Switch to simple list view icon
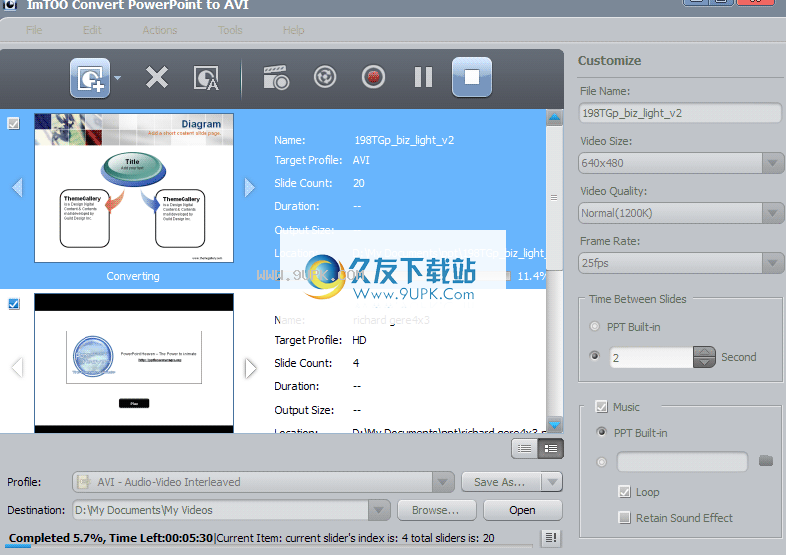This screenshot has width=786, height=555. coord(524,448)
